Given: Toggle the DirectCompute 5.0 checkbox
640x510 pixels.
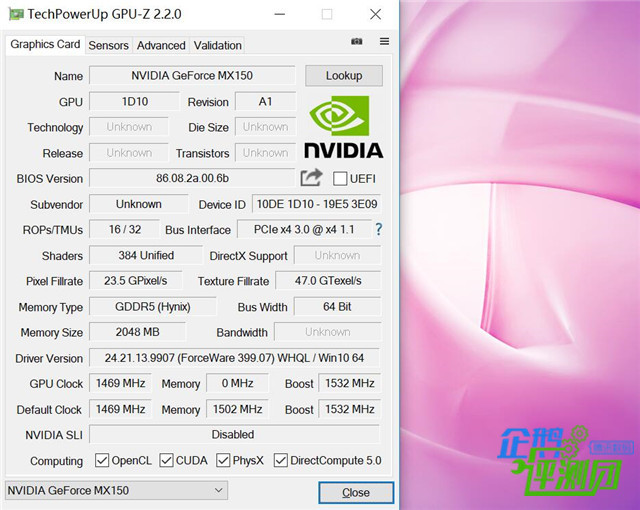Looking at the screenshot, I should click(x=280, y=460).
